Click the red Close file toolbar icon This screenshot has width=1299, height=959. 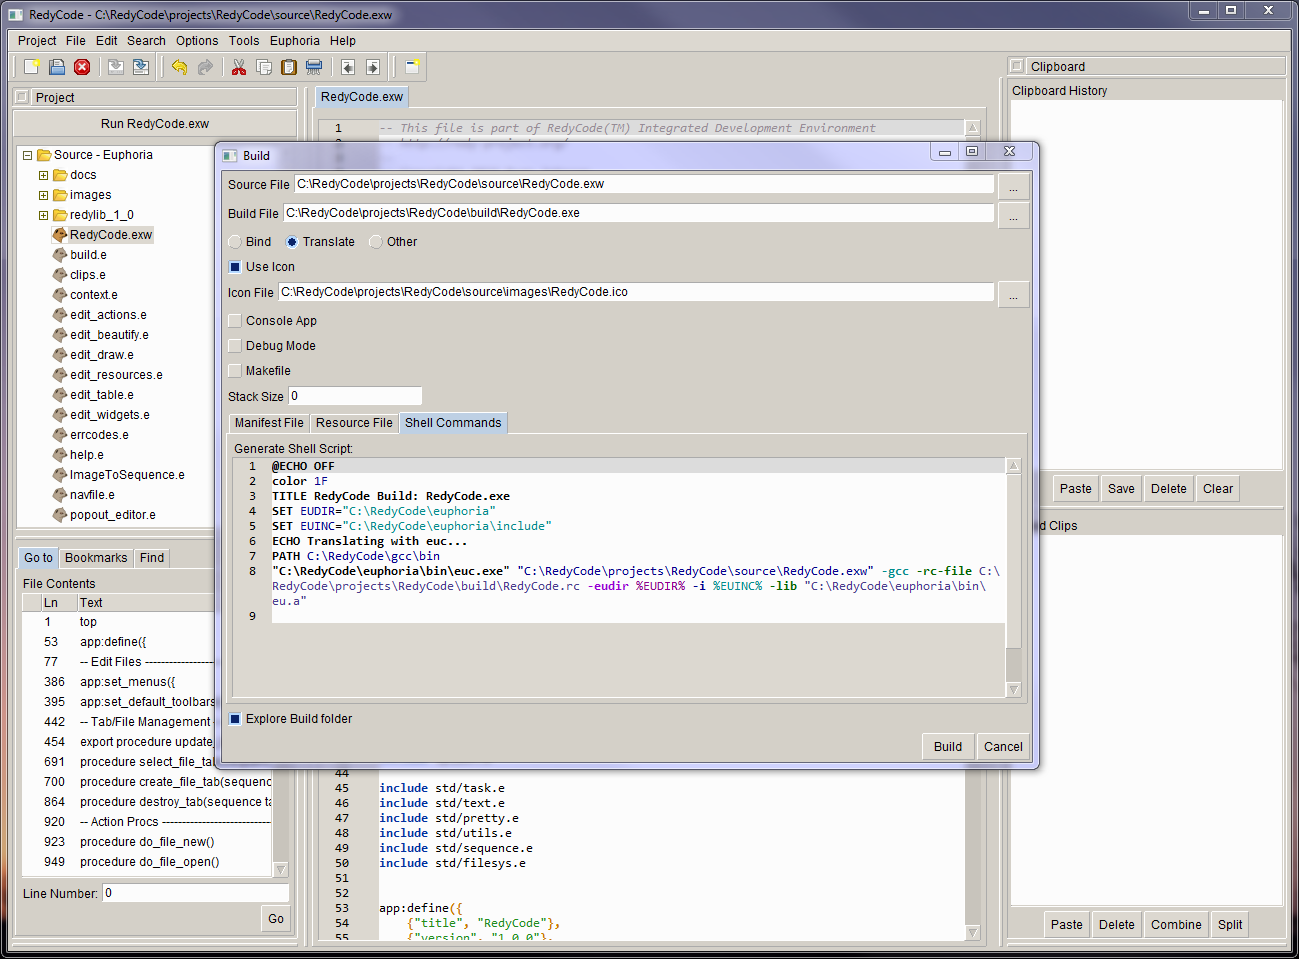click(x=82, y=67)
